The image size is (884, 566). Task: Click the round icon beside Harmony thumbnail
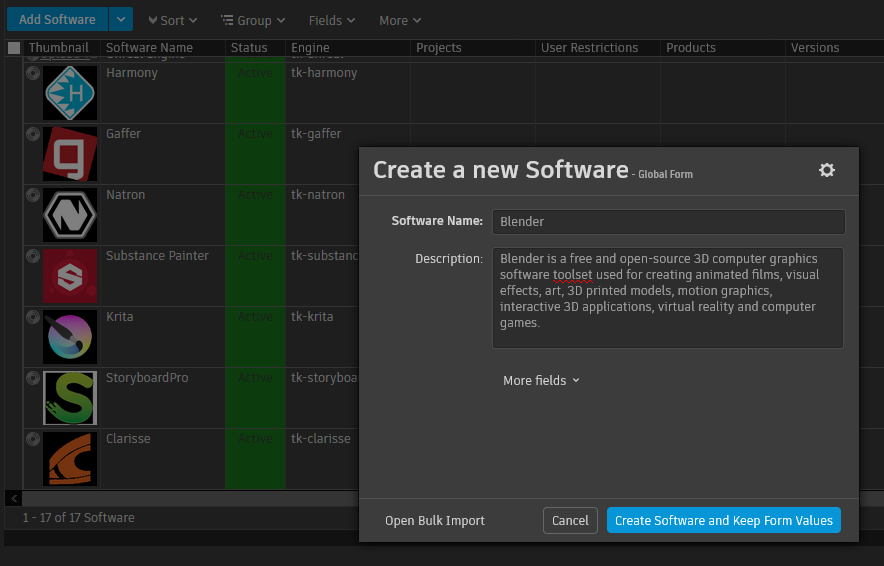pos(33,73)
